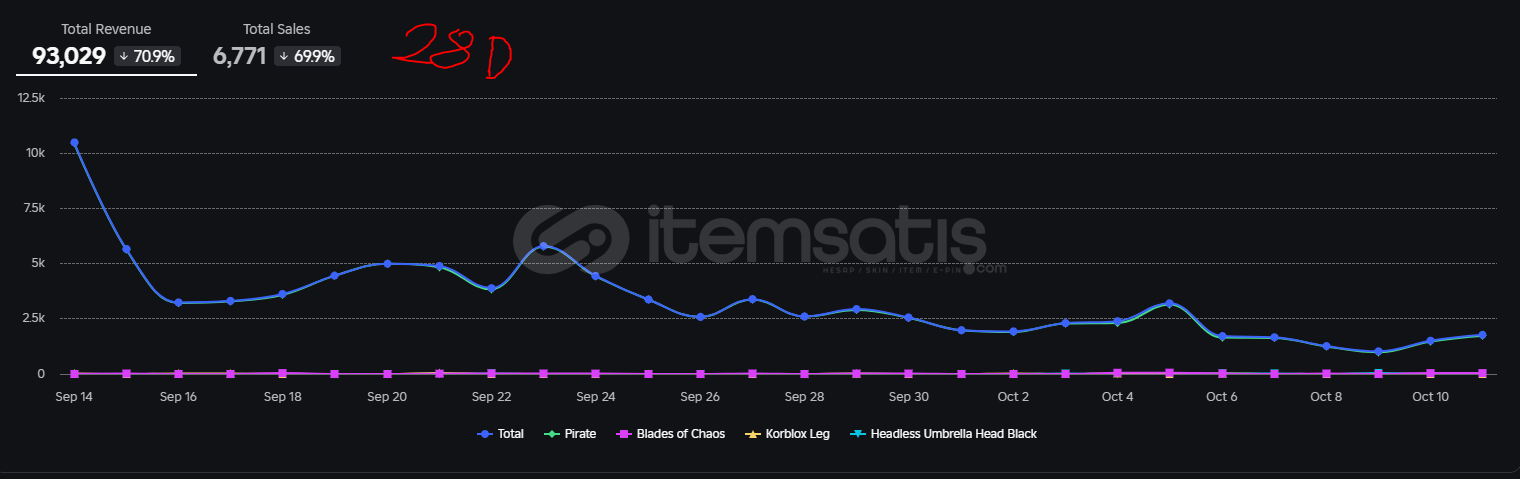
Task: Switch to the Total Sales tab
Action: (276, 30)
